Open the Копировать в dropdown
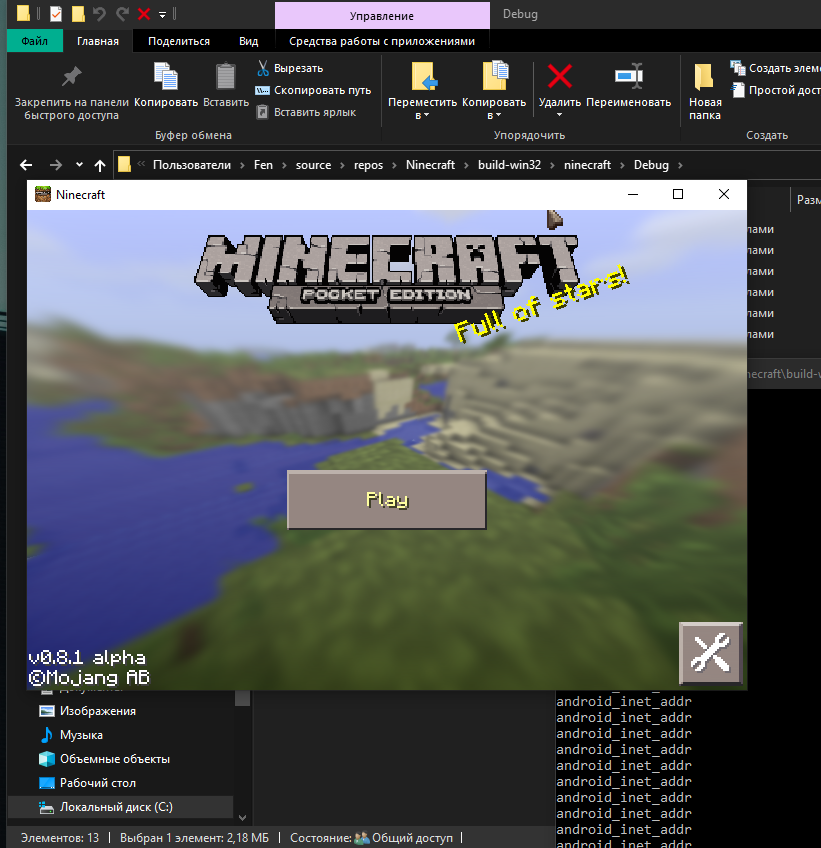Viewport: 821px width, 848px height. (x=494, y=91)
